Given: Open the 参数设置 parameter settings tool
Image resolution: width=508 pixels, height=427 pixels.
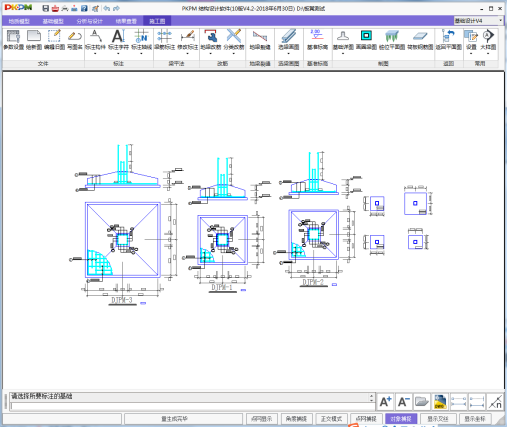Looking at the screenshot, I should [x=13, y=40].
